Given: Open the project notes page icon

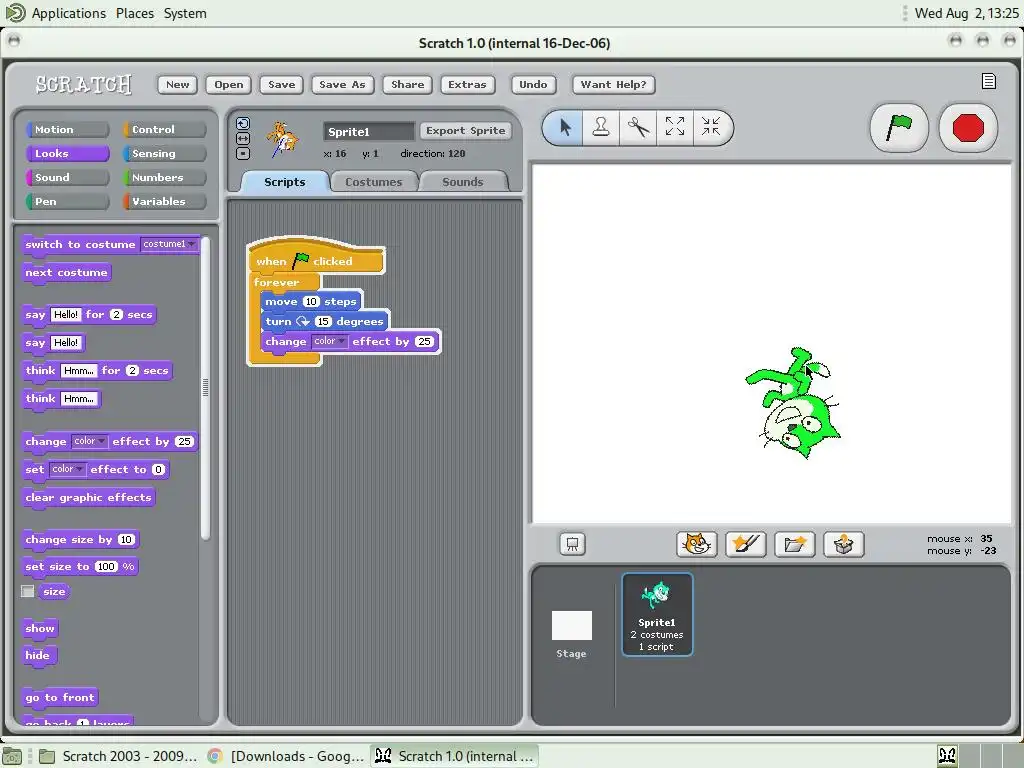Looking at the screenshot, I should point(989,81).
